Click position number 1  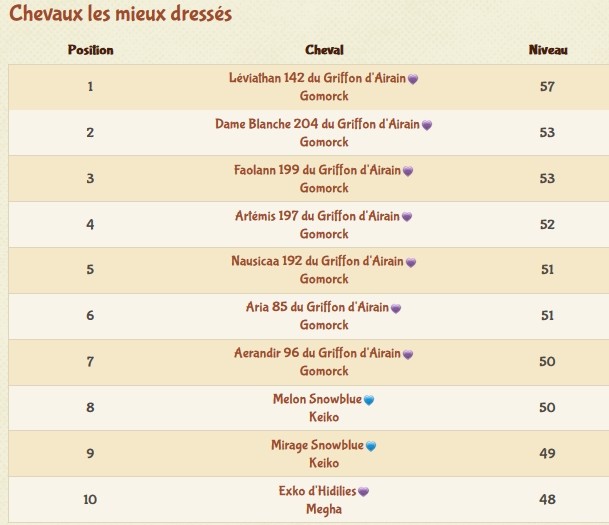coord(90,87)
